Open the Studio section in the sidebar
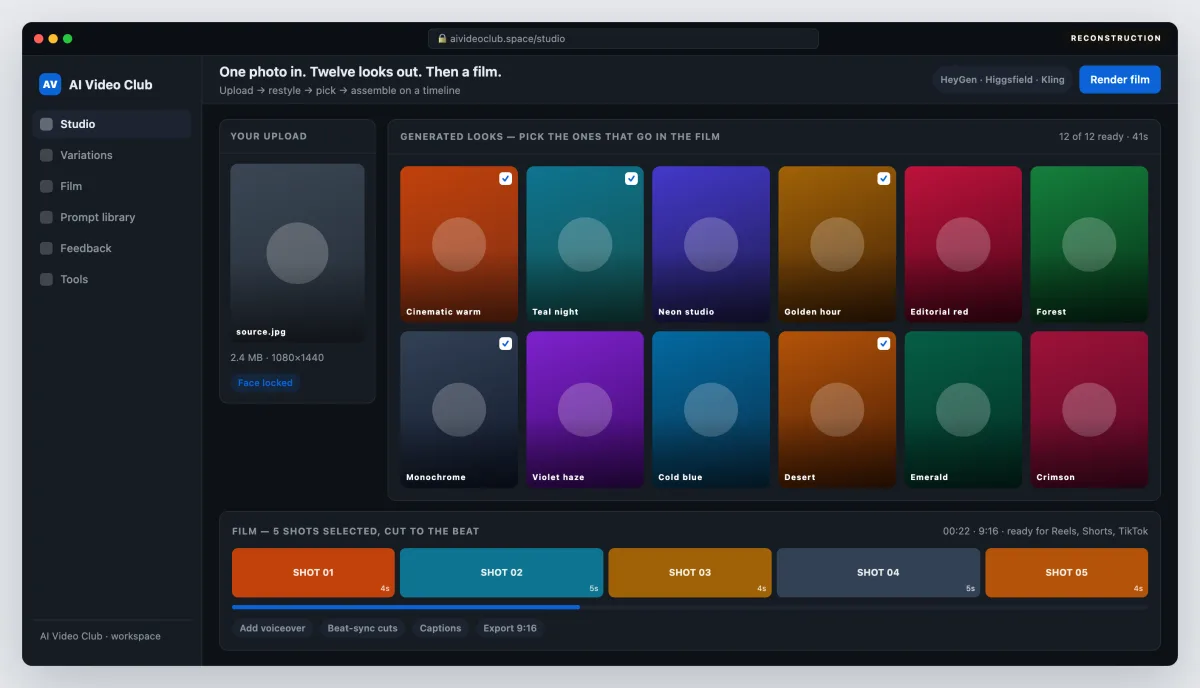The image size is (1200, 688). (x=112, y=124)
